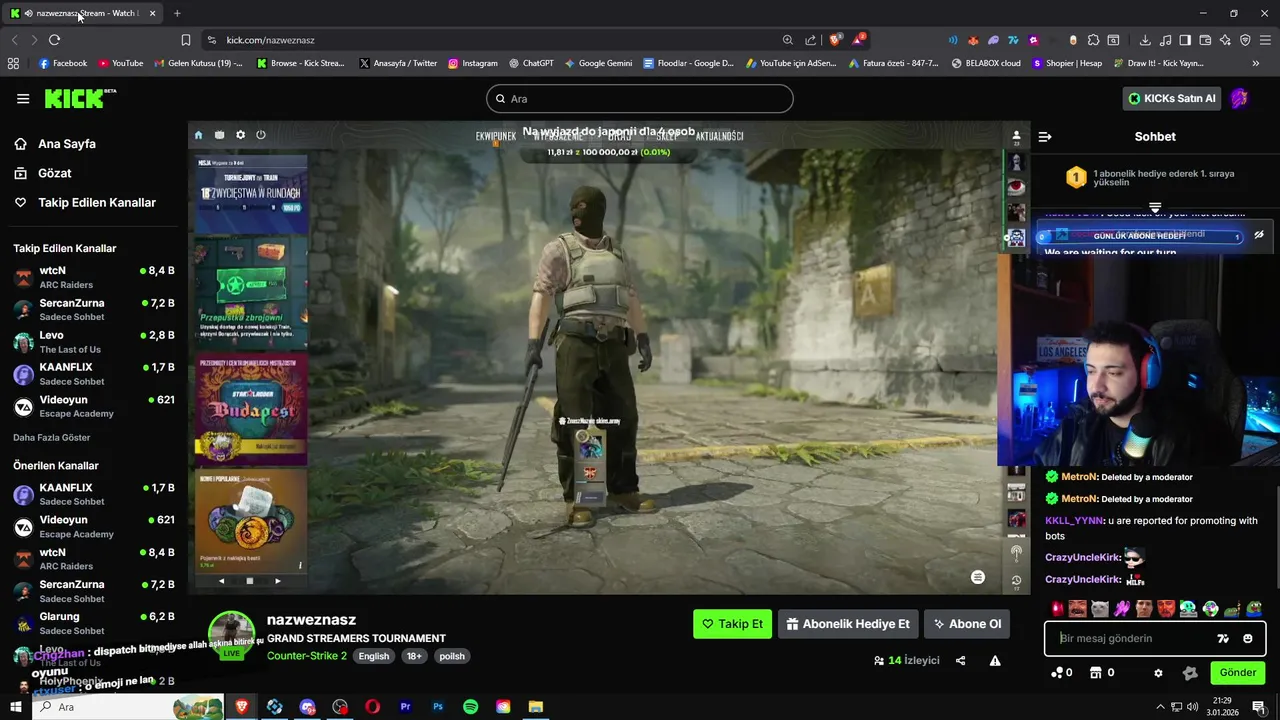Open the chat shop icon
The image size is (1280, 720).
pyautogui.click(x=1095, y=673)
